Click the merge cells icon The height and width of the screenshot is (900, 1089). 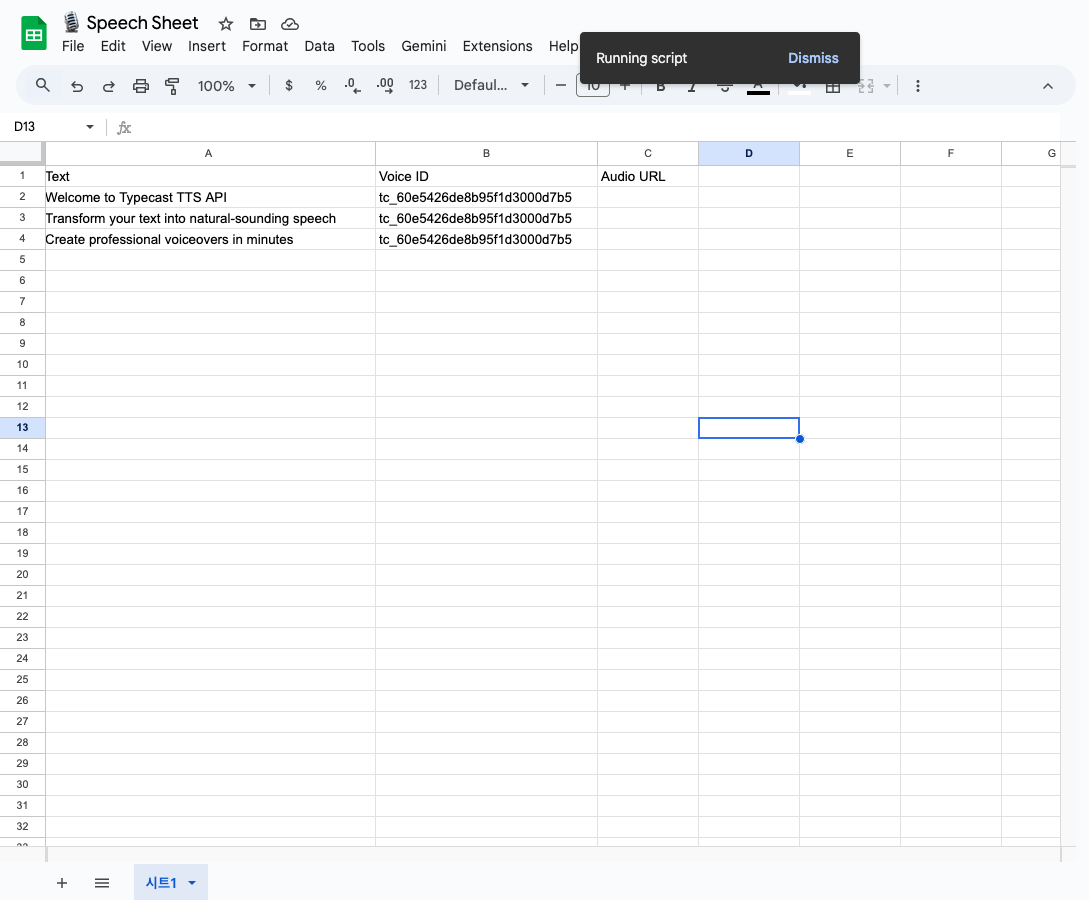[x=865, y=87]
